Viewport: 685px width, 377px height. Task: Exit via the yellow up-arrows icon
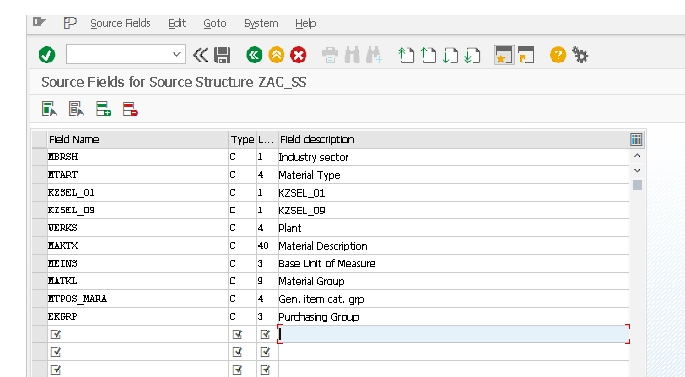[276, 55]
